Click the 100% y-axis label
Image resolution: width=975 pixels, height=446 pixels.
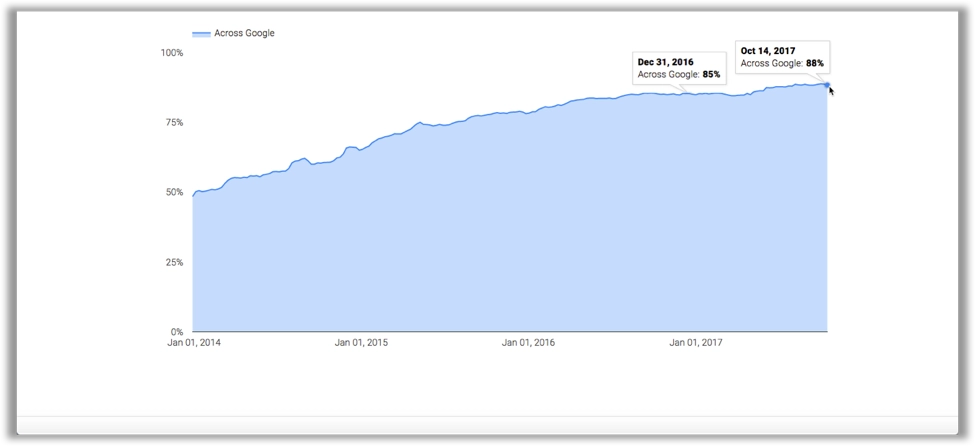click(x=172, y=52)
